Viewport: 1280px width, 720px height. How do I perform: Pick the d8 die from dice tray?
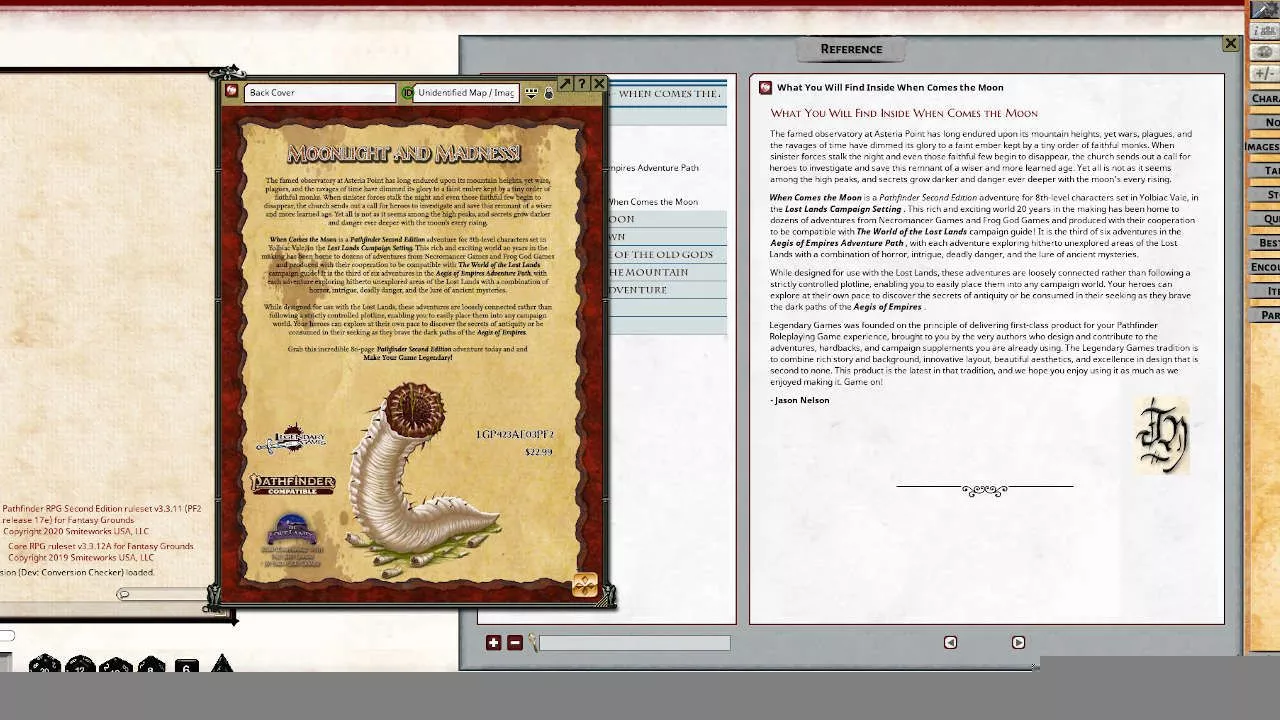pos(151,664)
